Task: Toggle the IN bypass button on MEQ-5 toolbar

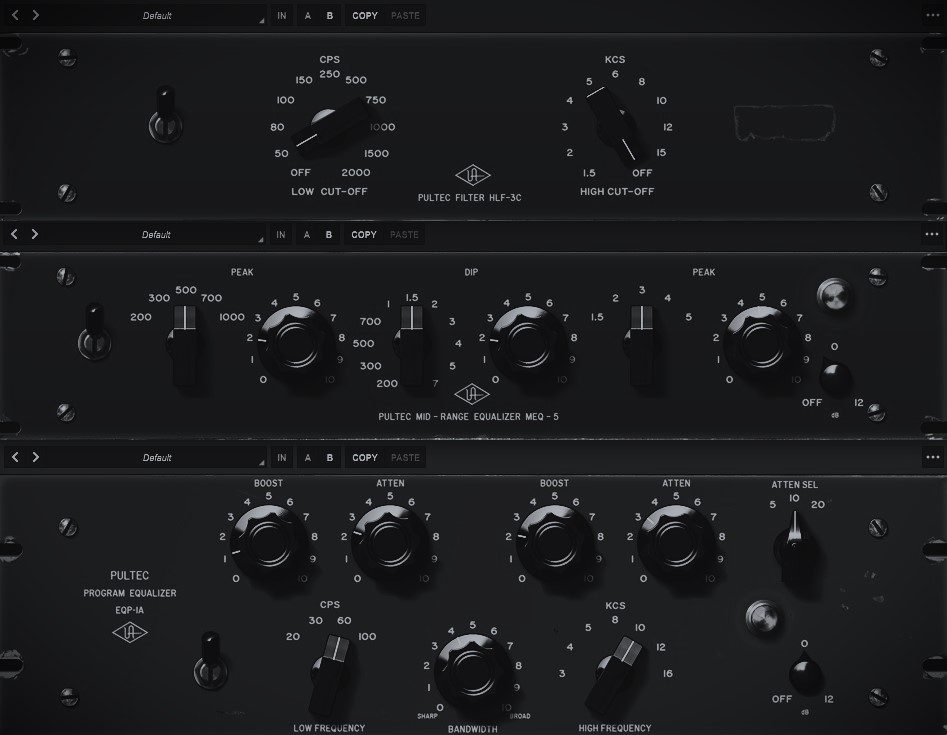Action: pyautogui.click(x=281, y=234)
